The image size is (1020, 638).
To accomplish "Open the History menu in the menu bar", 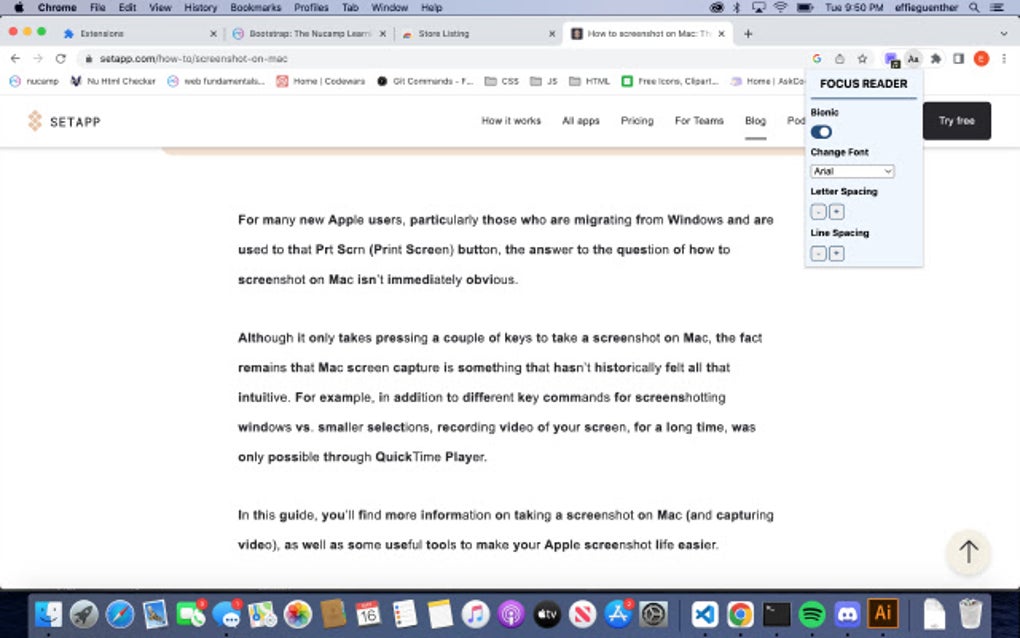I will 199,7.
